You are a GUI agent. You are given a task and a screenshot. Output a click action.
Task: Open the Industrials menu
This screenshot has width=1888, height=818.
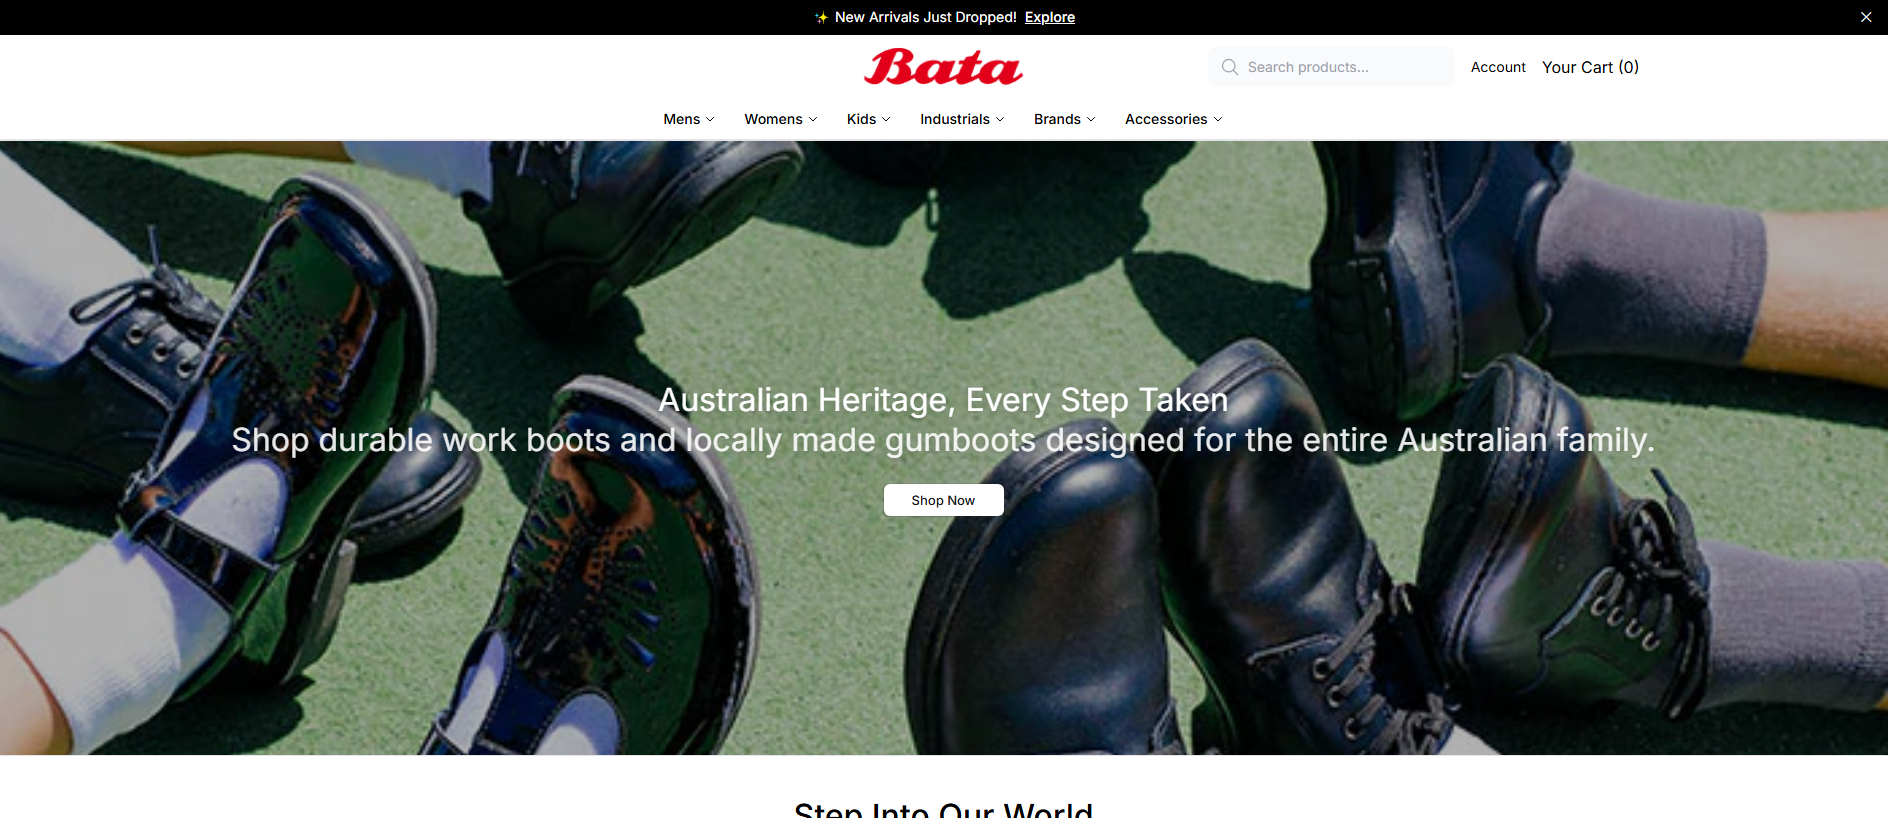point(962,119)
